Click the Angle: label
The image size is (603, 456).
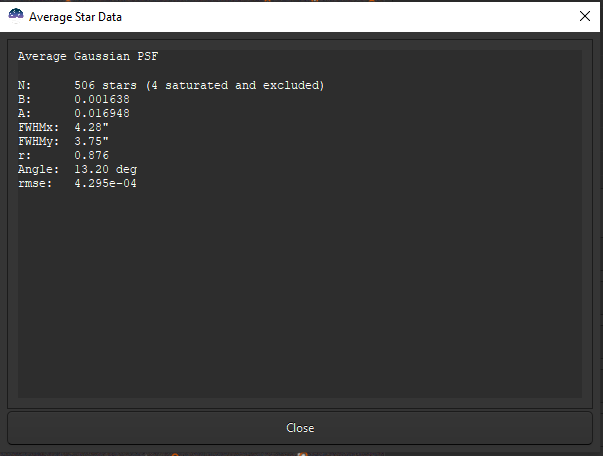39,170
